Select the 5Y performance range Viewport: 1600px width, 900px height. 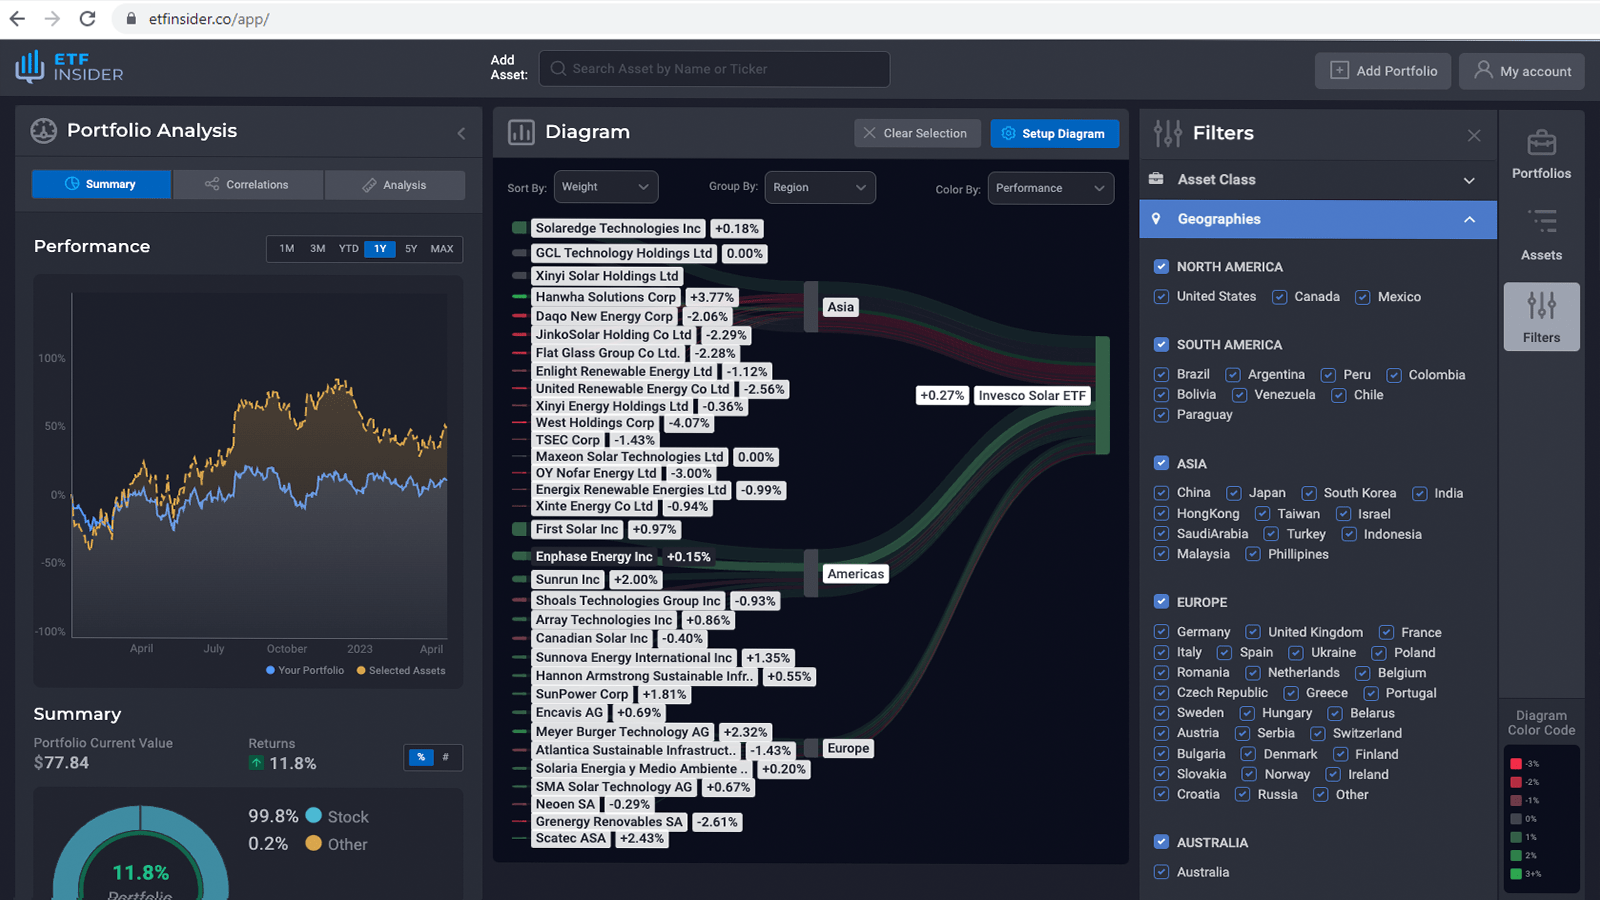pyautogui.click(x=411, y=249)
